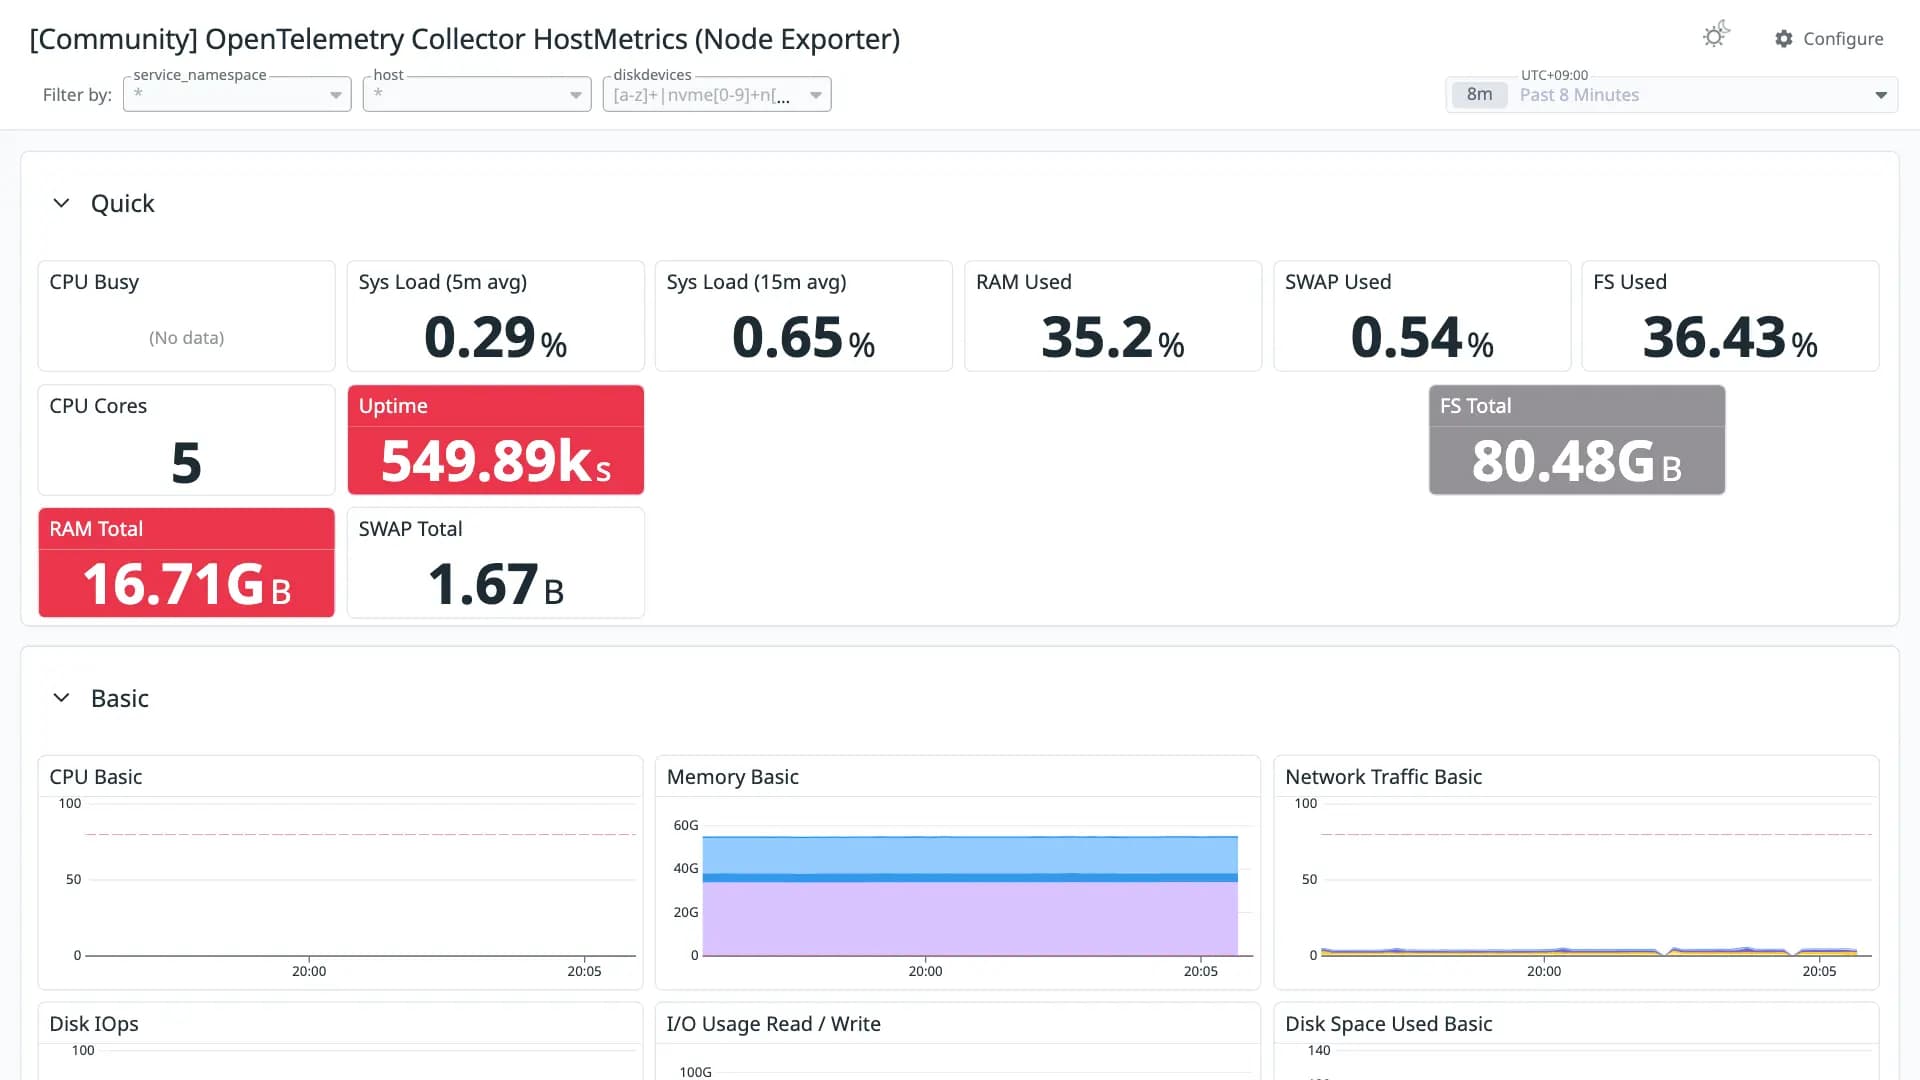The height and width of the screenshot is (1080, 1920).
Task: Click the SWAP Total value 1.67
Action: click(x=483, y=585)
